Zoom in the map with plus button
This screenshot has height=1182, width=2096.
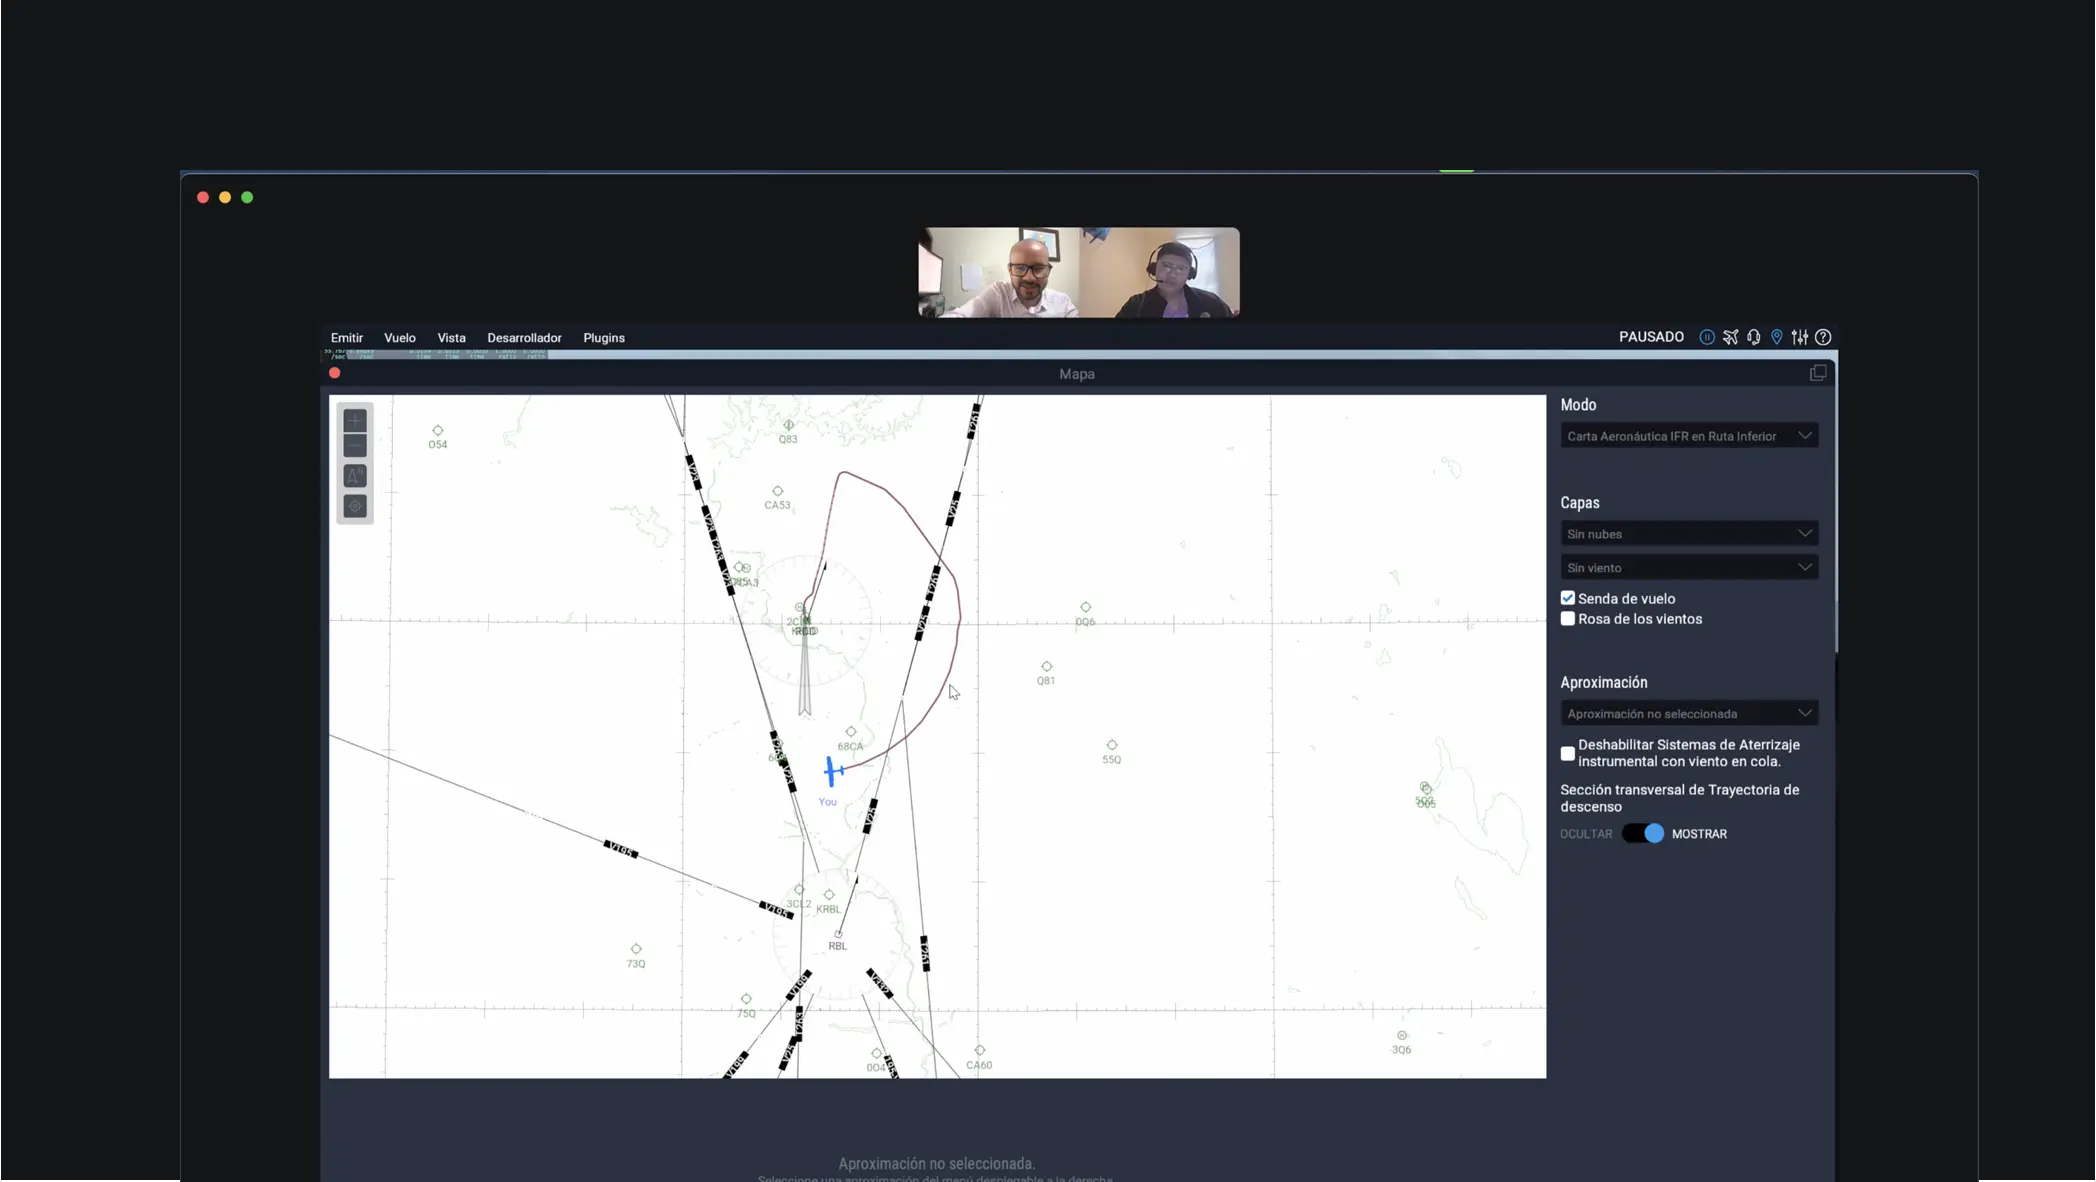coord(355,421)
